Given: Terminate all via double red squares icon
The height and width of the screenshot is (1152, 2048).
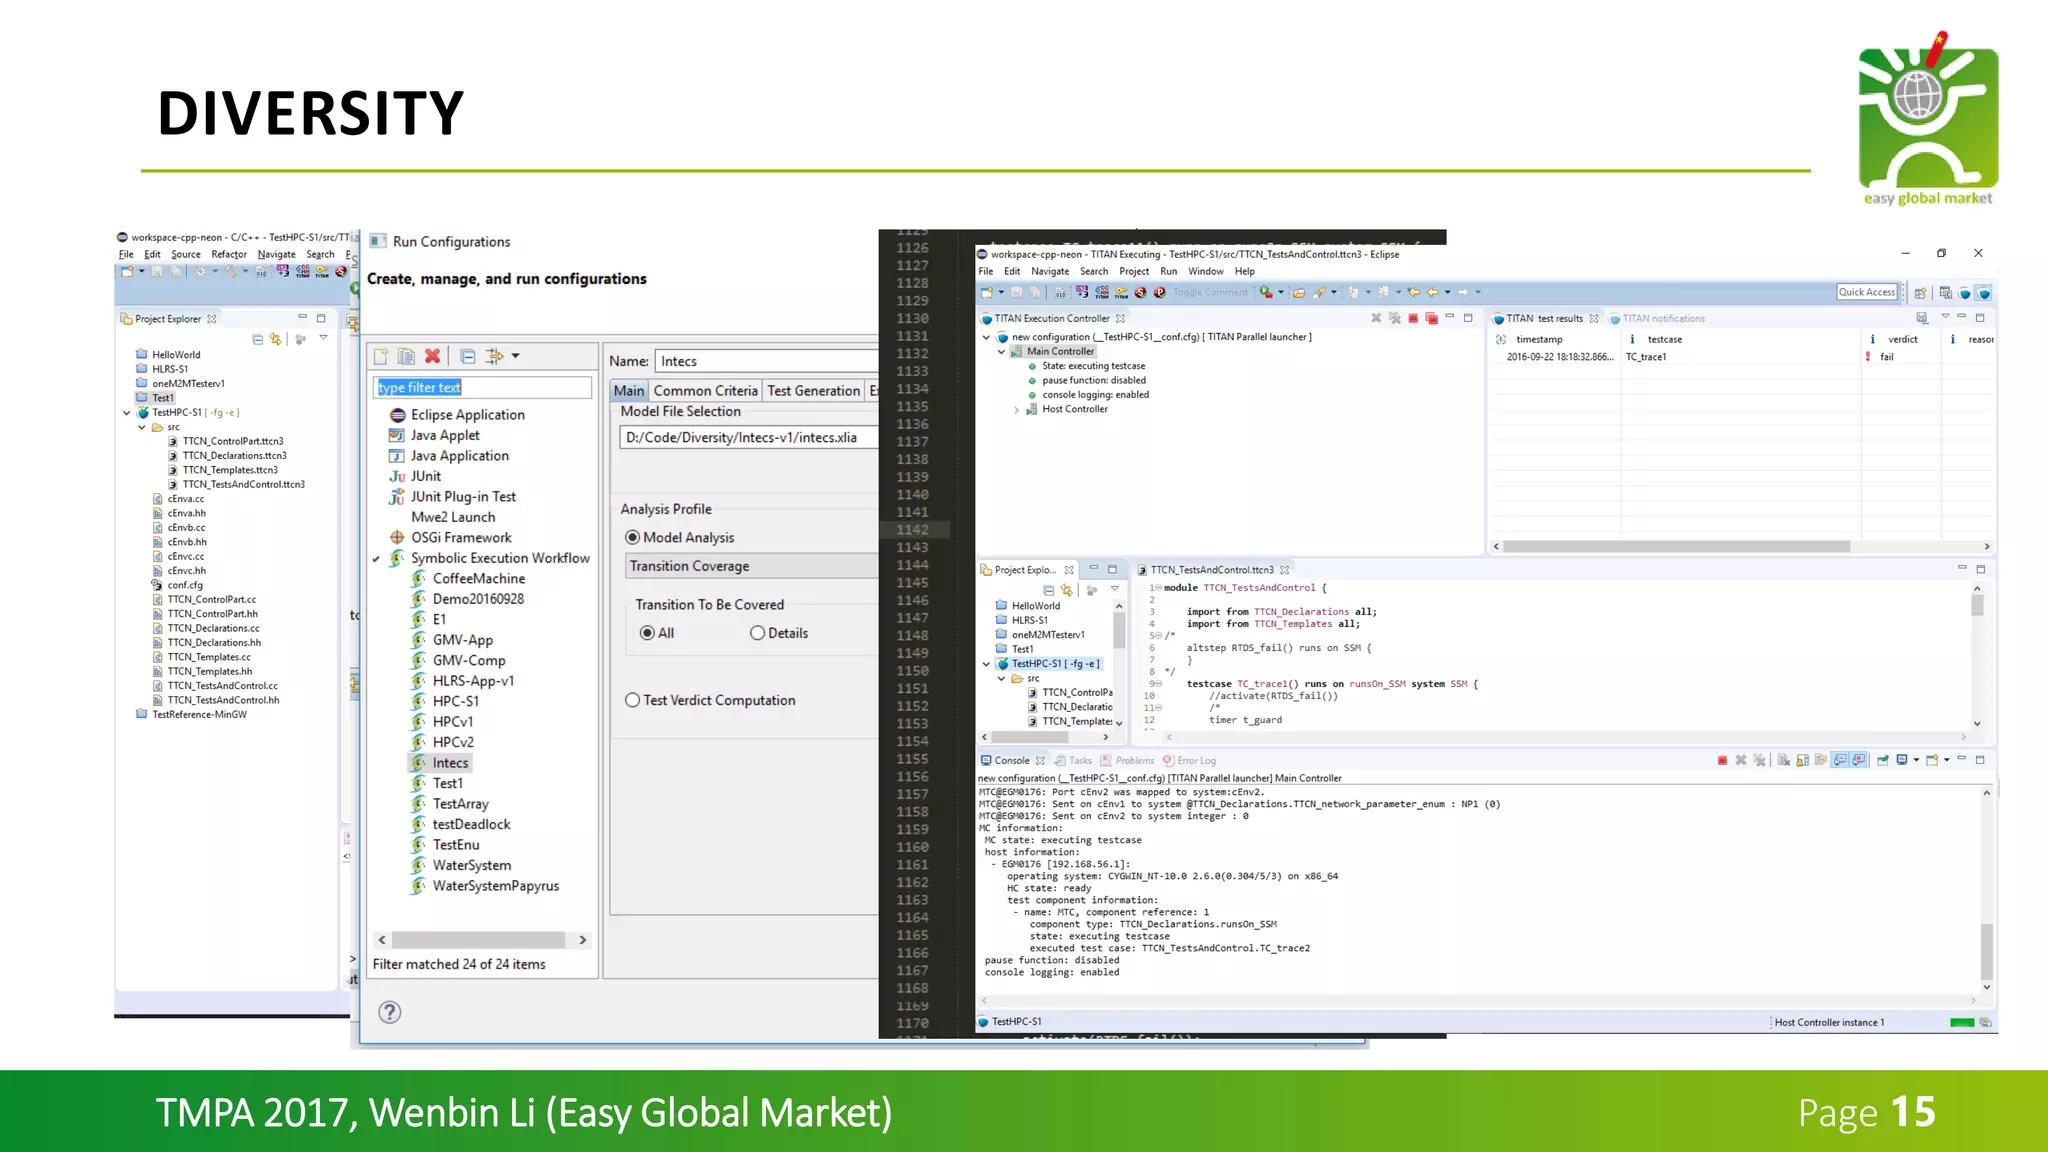Looking at the screenshot, I should tap(1431, 318).
